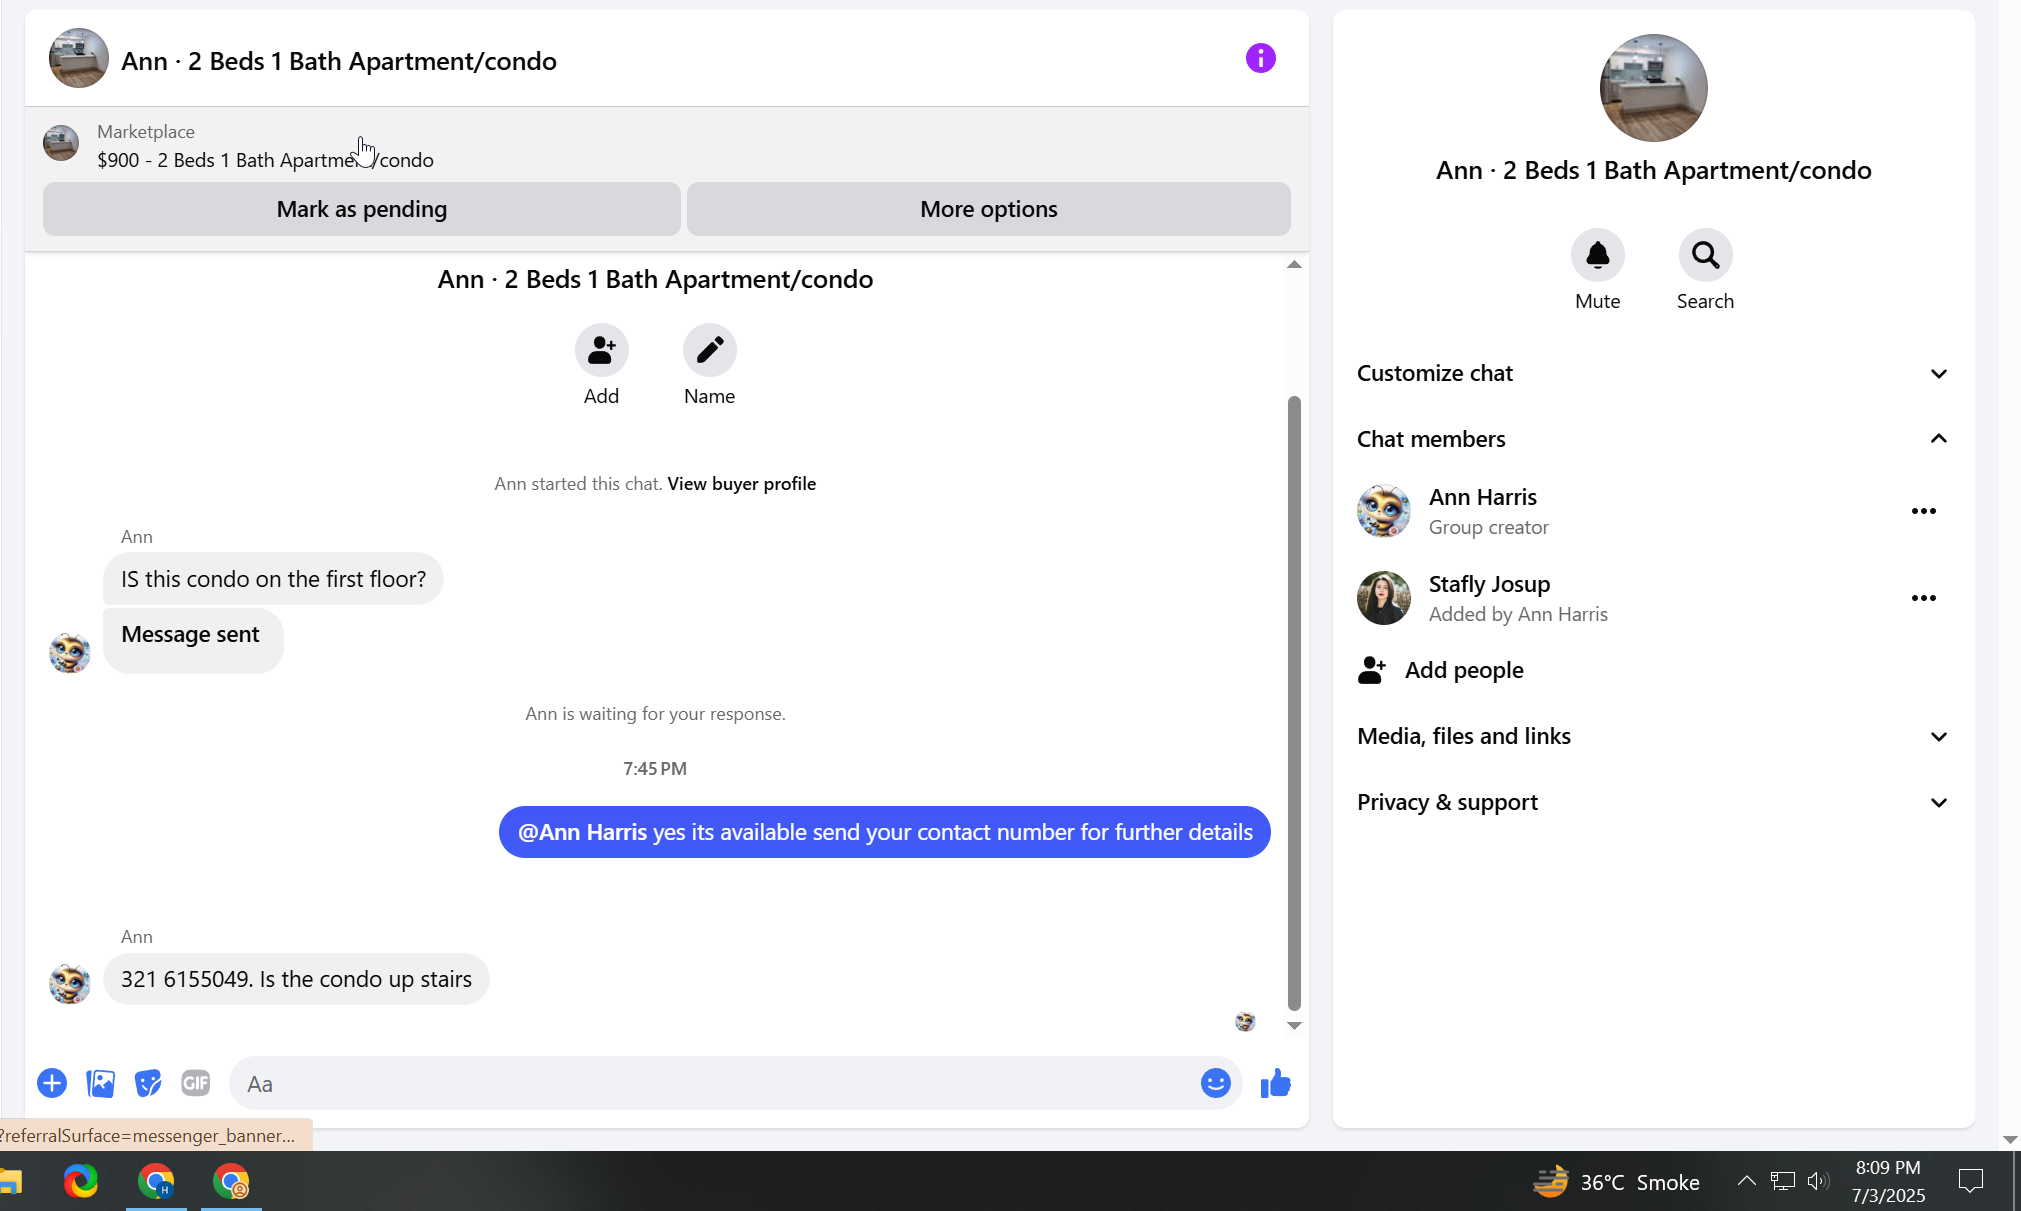Open options menu for Ann Harris

(x=1923, y=511)
